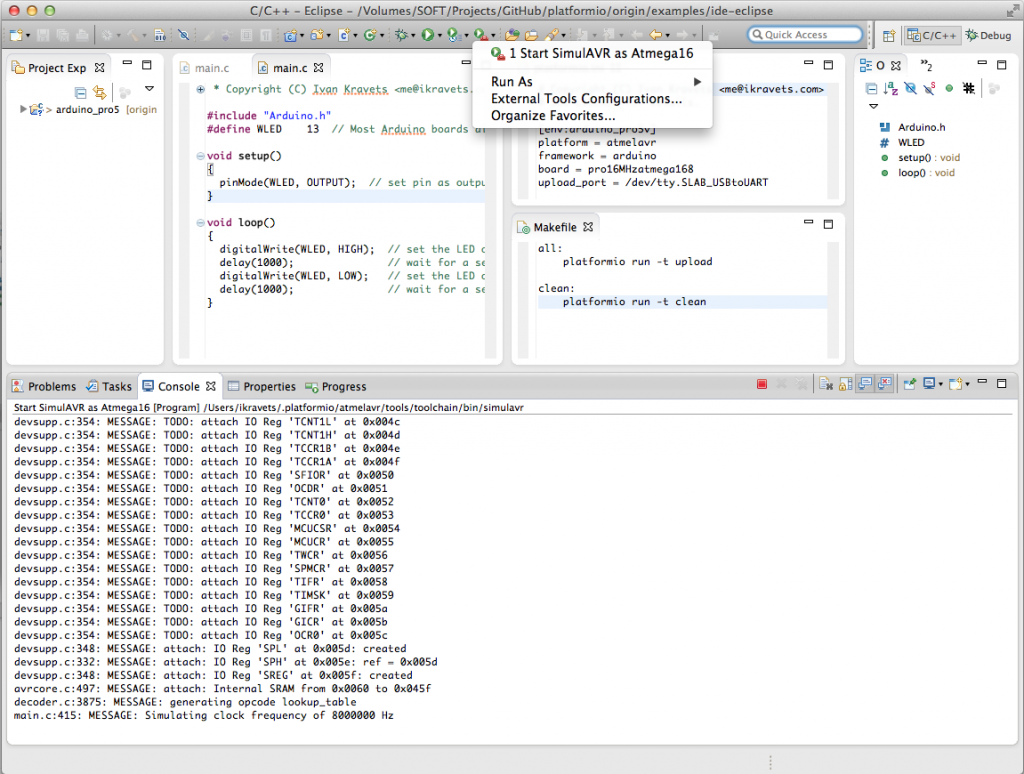Click the External Tools run icon
This screenshot has width=1024, height=774.
[x=481, y=35]
